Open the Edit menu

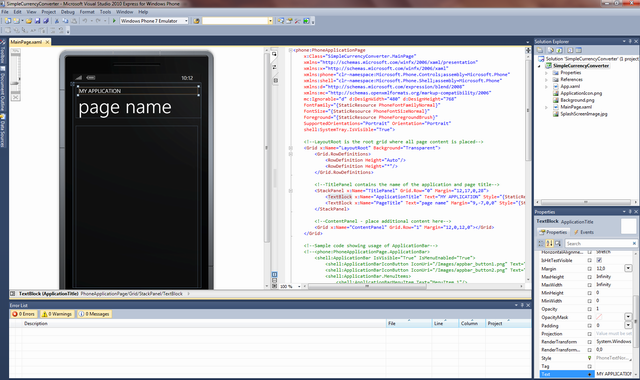coord(18,12)
